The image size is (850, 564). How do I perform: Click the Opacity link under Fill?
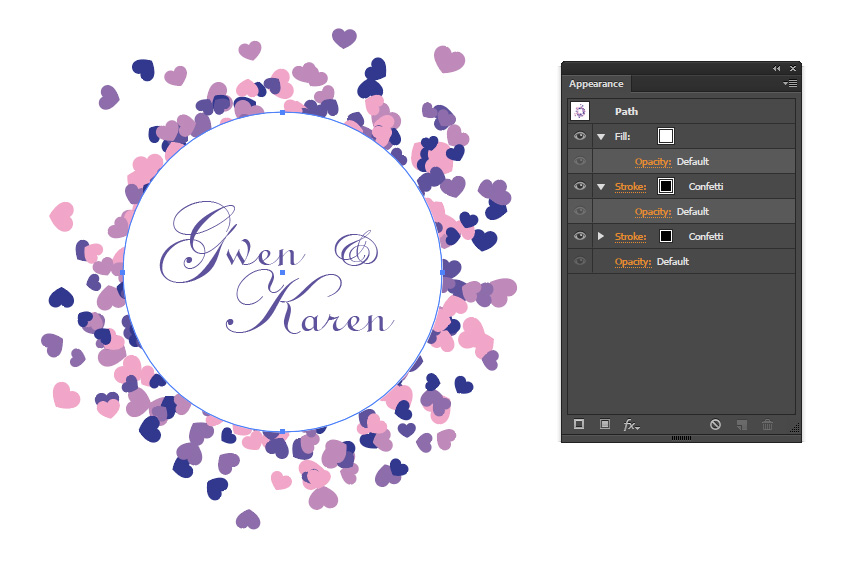tap(653, 162)
